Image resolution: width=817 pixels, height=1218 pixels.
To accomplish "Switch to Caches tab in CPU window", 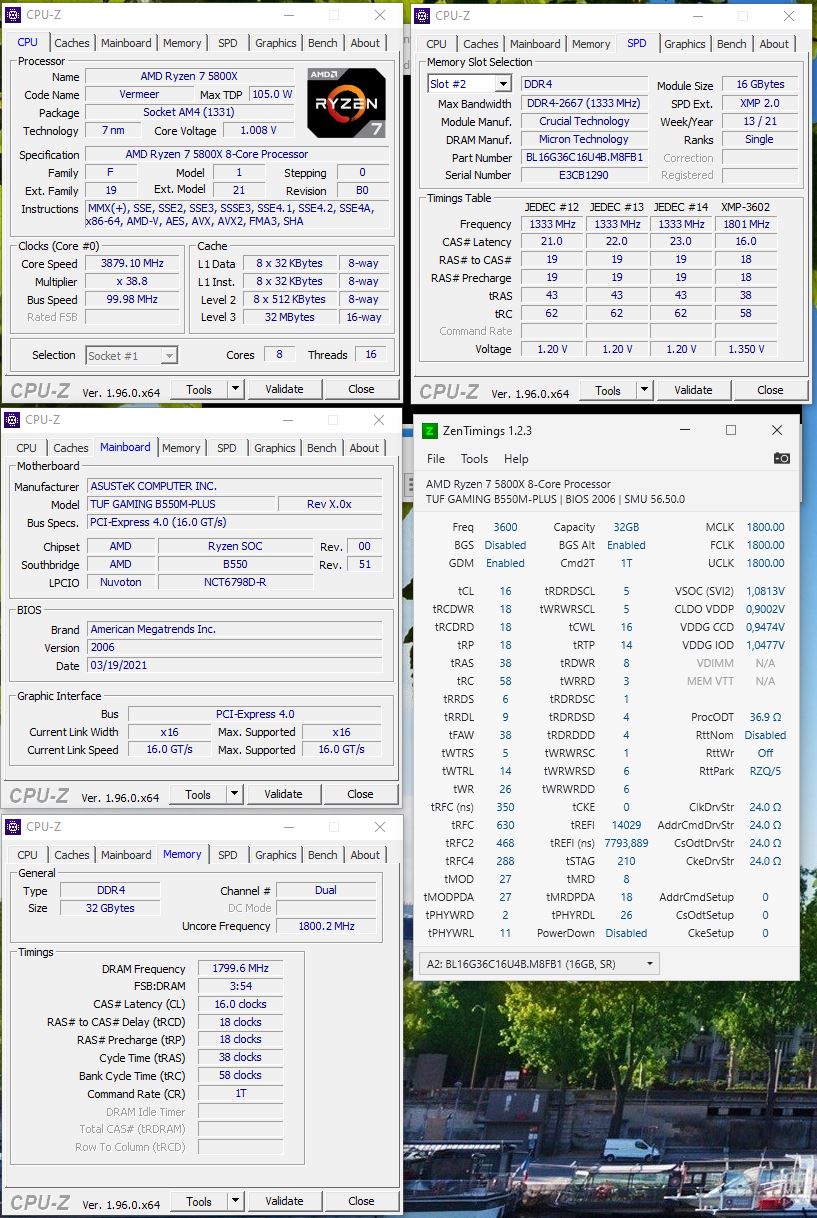I will [x=72, y=43].
